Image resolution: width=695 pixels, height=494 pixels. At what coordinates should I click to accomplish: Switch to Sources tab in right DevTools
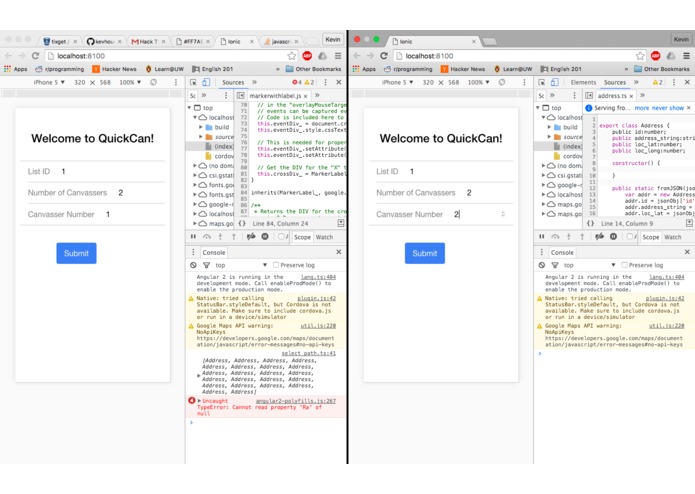pyautogui.click(x=615, y=82)
